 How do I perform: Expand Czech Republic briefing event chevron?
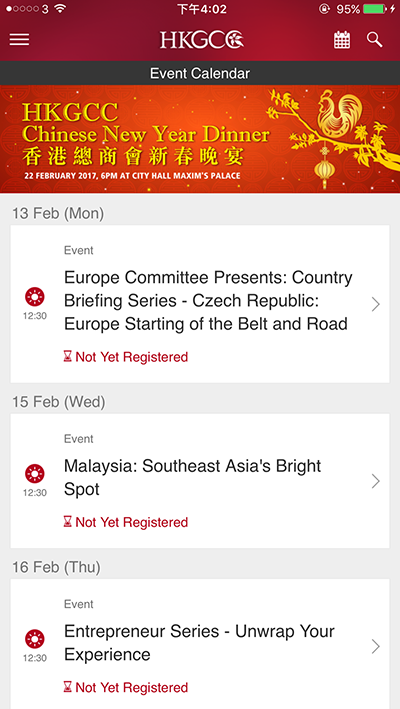pos(376,304)
